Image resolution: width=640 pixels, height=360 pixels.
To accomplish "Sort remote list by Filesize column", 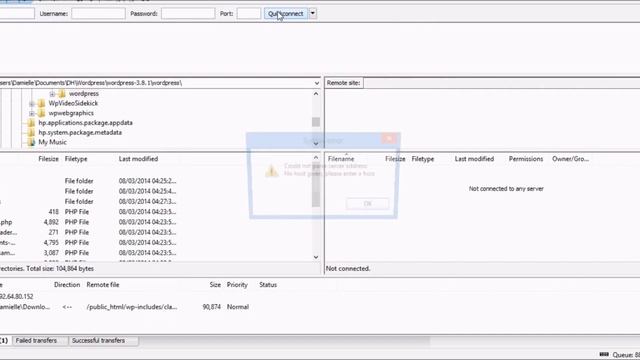I will coord(395,159).
